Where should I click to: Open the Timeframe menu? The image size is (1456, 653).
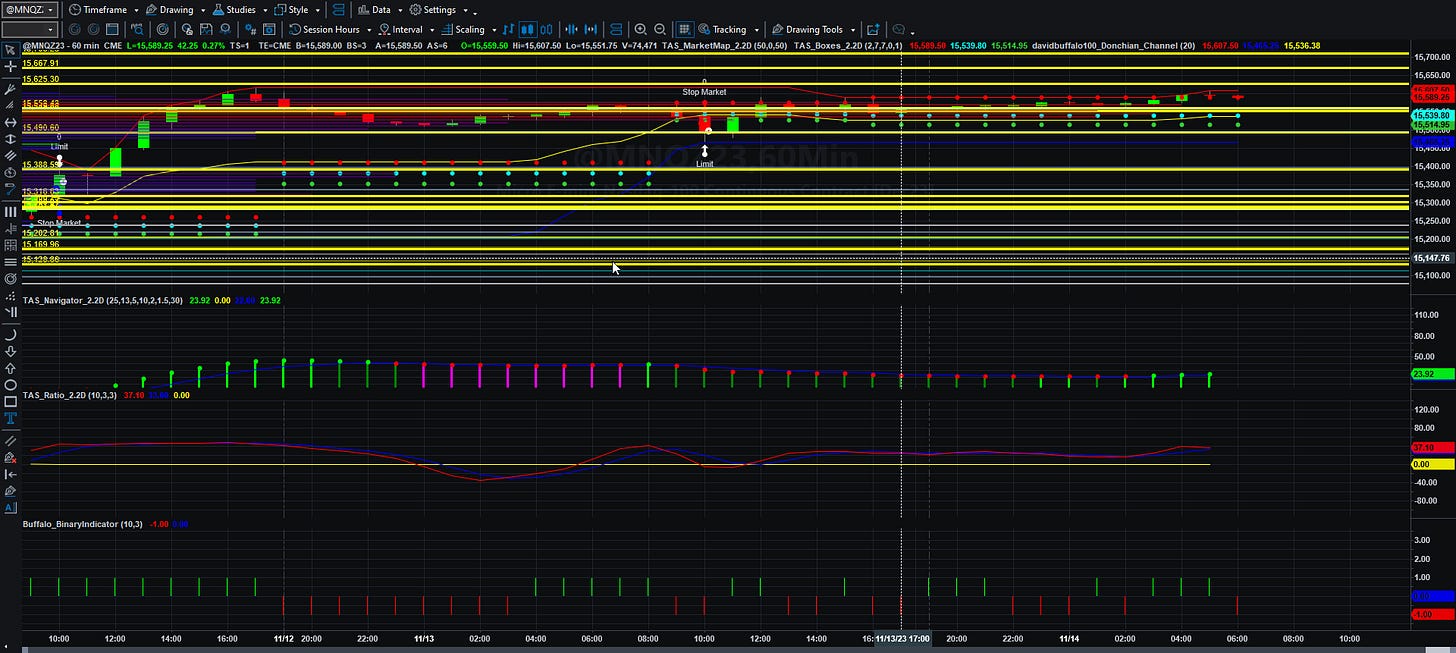coord(104,10)
